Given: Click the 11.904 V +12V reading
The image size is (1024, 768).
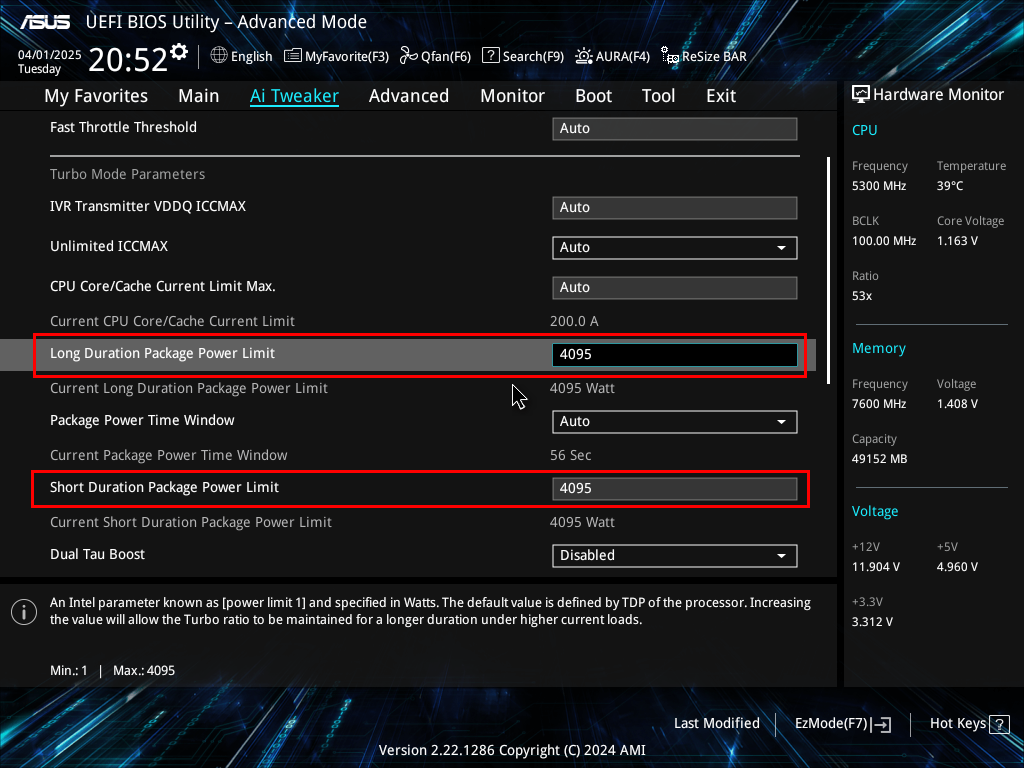Looking at the screenshot, I should [x=876, y=567].
